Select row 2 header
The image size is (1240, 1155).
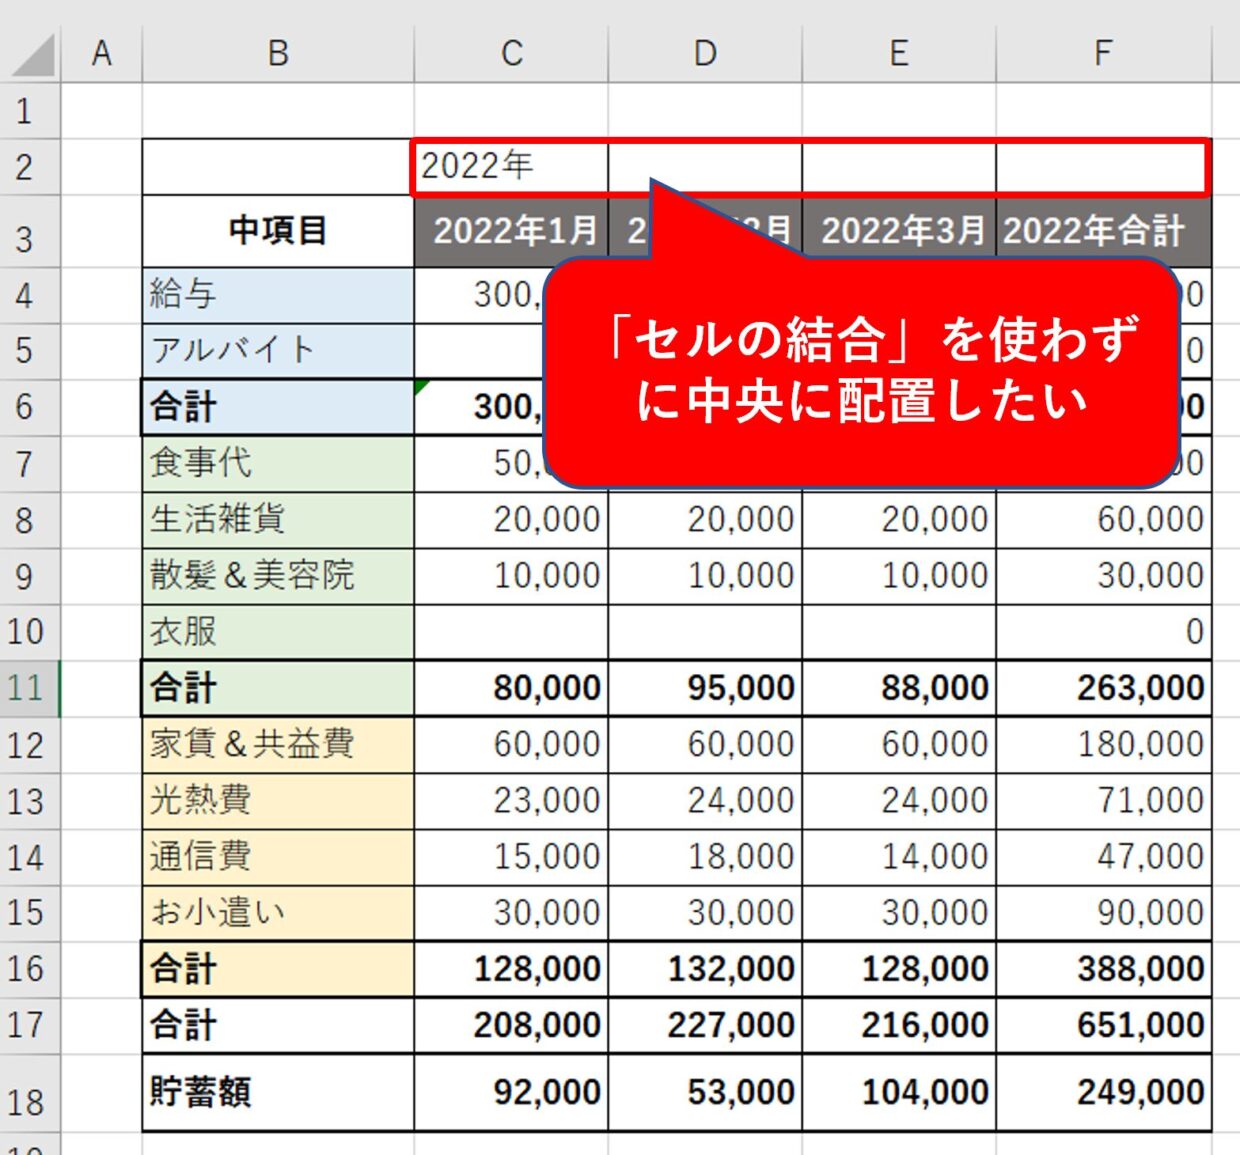(30, 167)
